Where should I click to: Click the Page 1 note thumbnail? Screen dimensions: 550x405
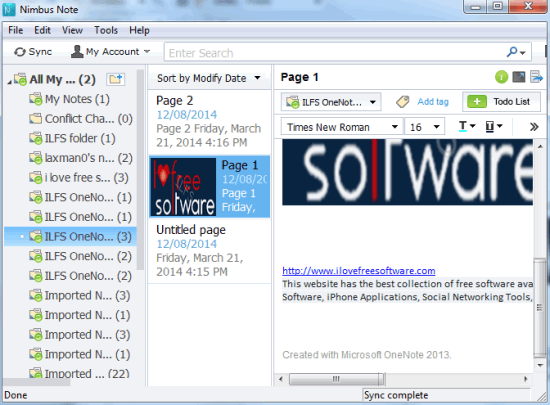point(183,187)
